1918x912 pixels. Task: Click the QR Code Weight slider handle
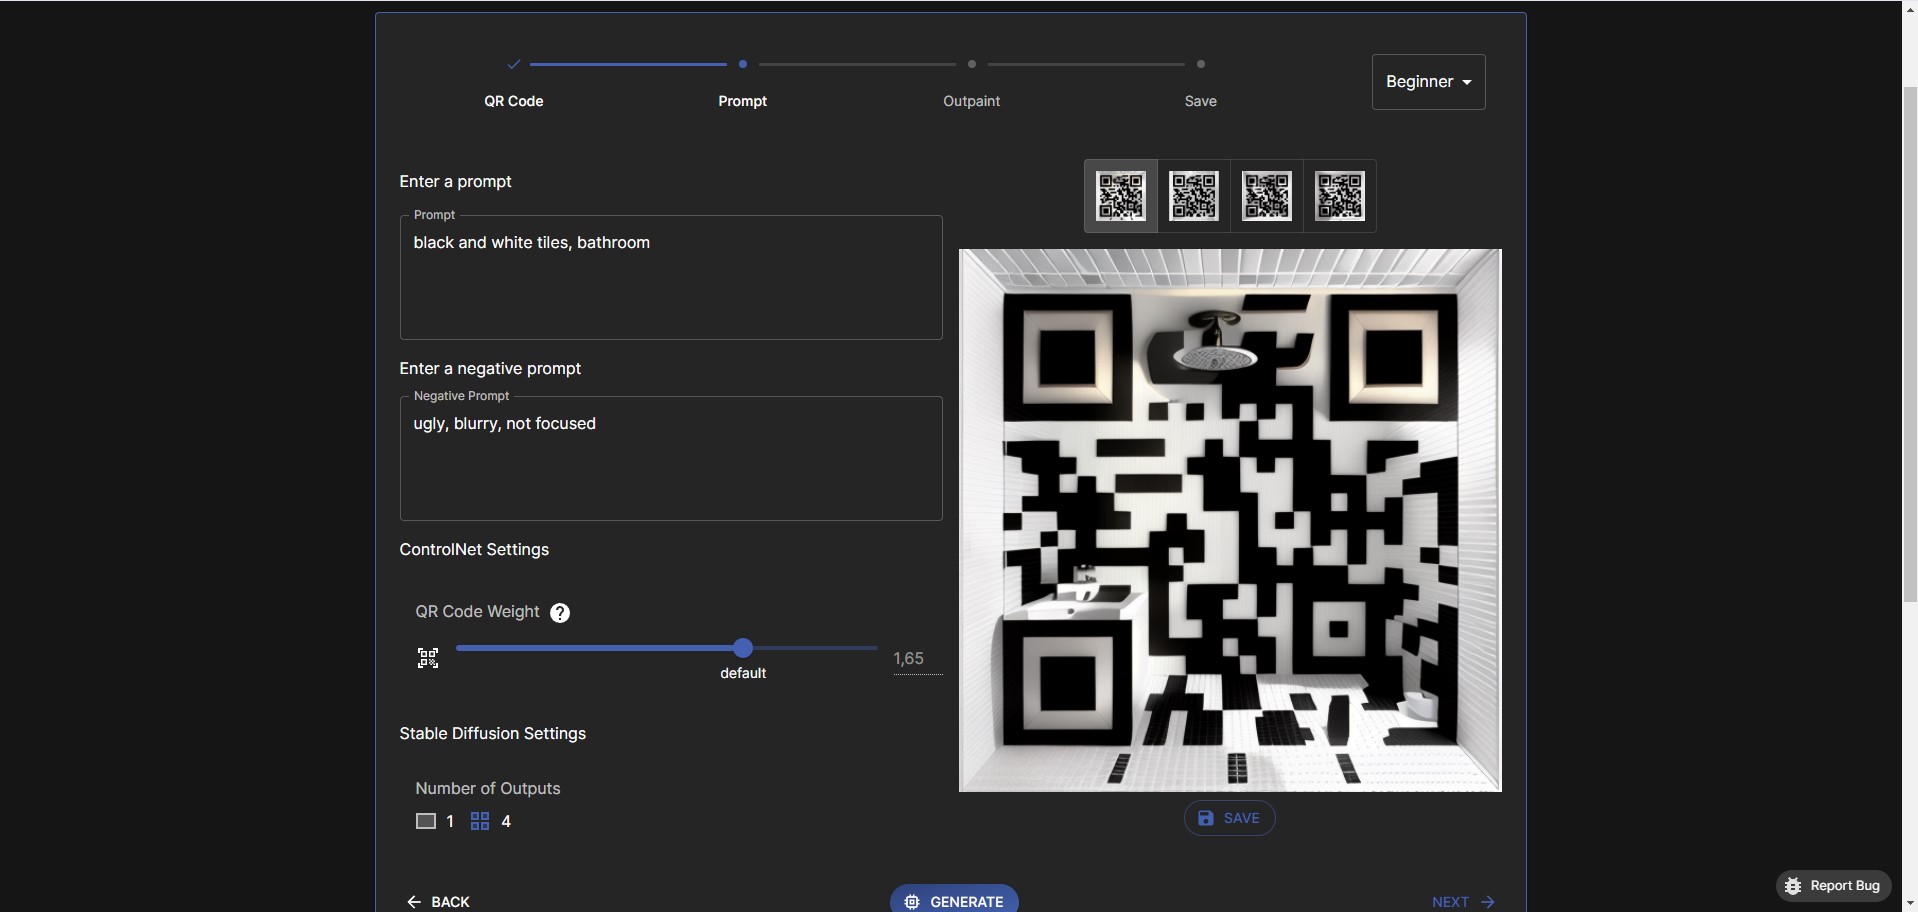click(x=742, y=648)
